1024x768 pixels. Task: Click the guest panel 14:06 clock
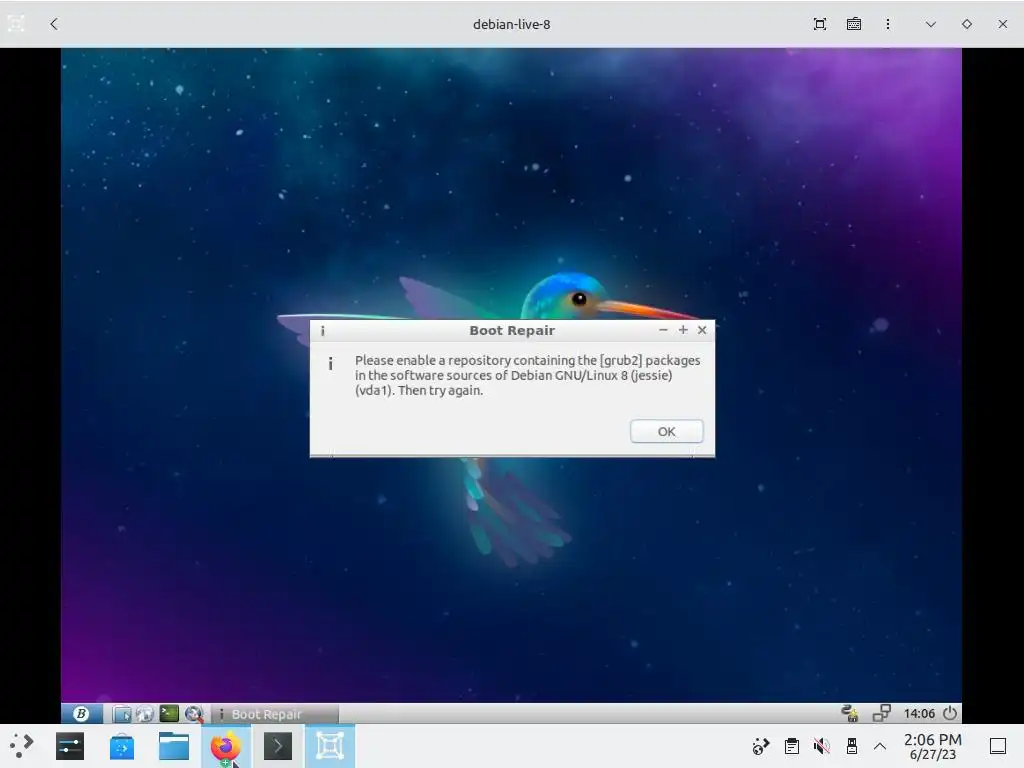[x=919, y=714]
